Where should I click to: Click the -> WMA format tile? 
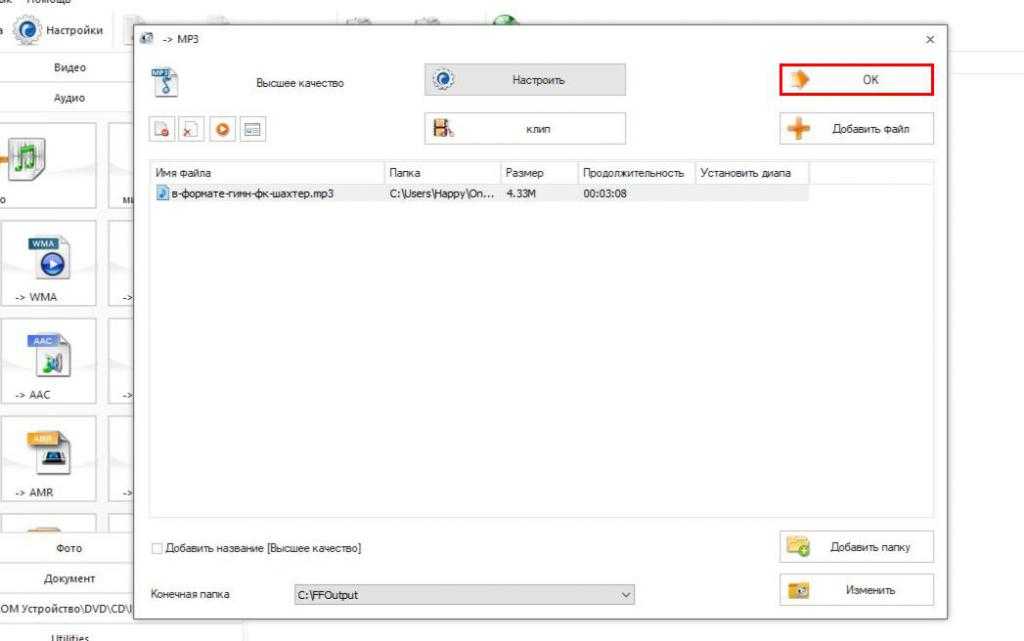[49, 263]
